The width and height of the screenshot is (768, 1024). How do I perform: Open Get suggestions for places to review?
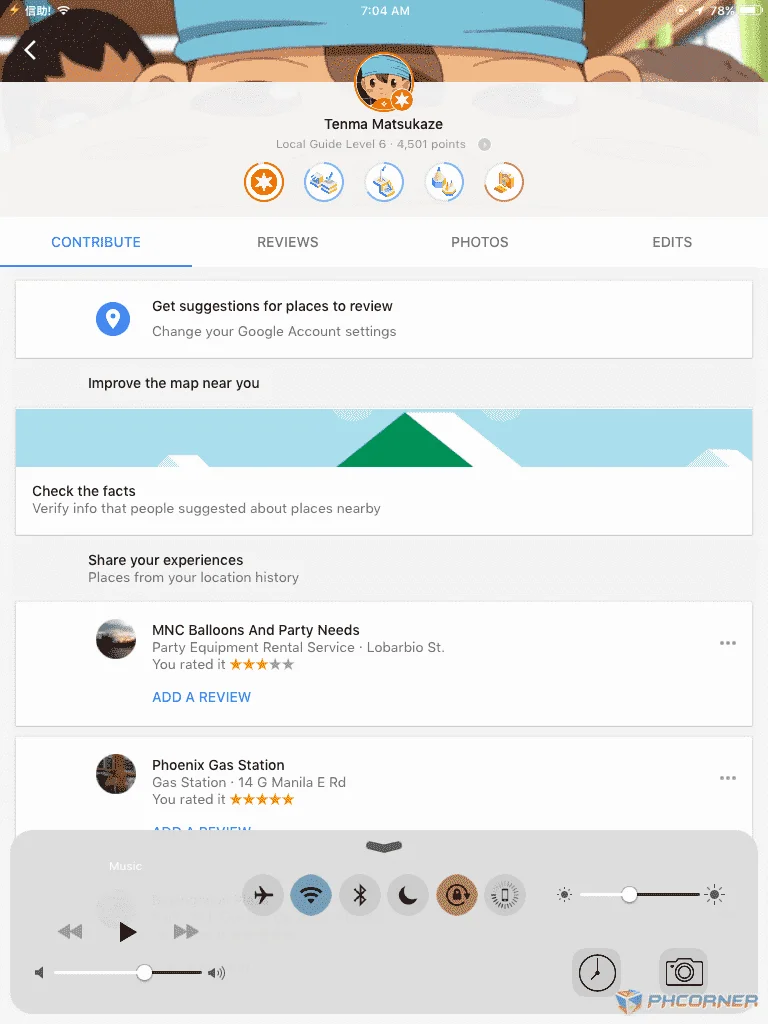click(272, 306)
